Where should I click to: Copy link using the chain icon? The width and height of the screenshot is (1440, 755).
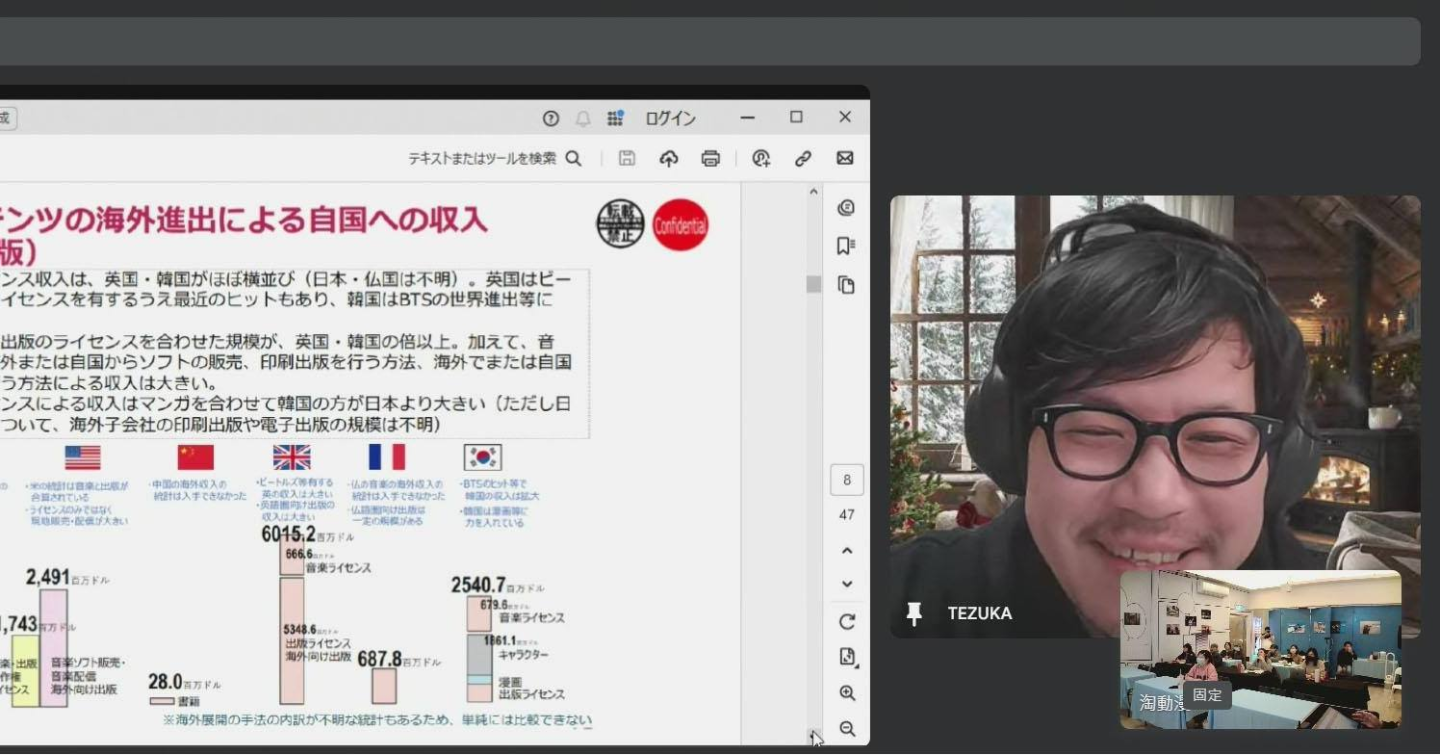[x=803, y=158]
